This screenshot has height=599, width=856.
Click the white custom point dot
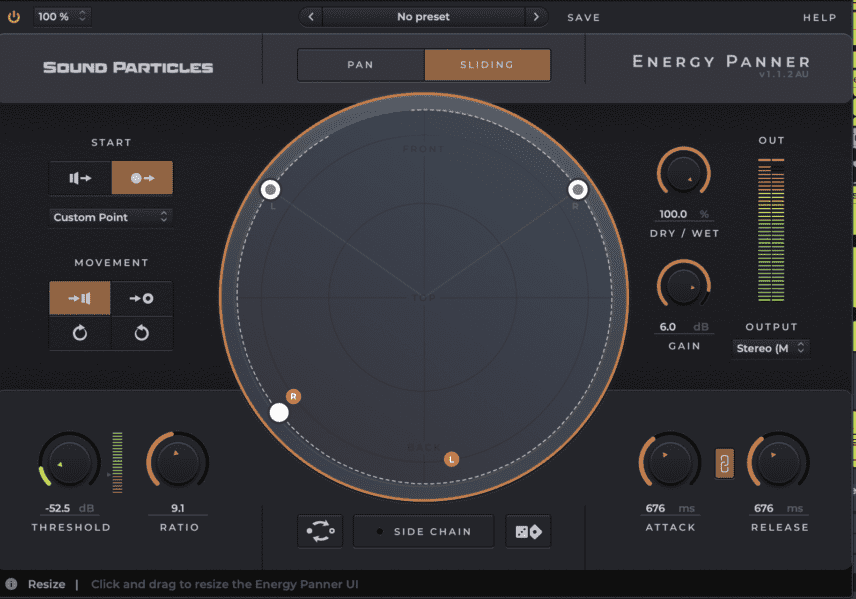pos(279,413)
